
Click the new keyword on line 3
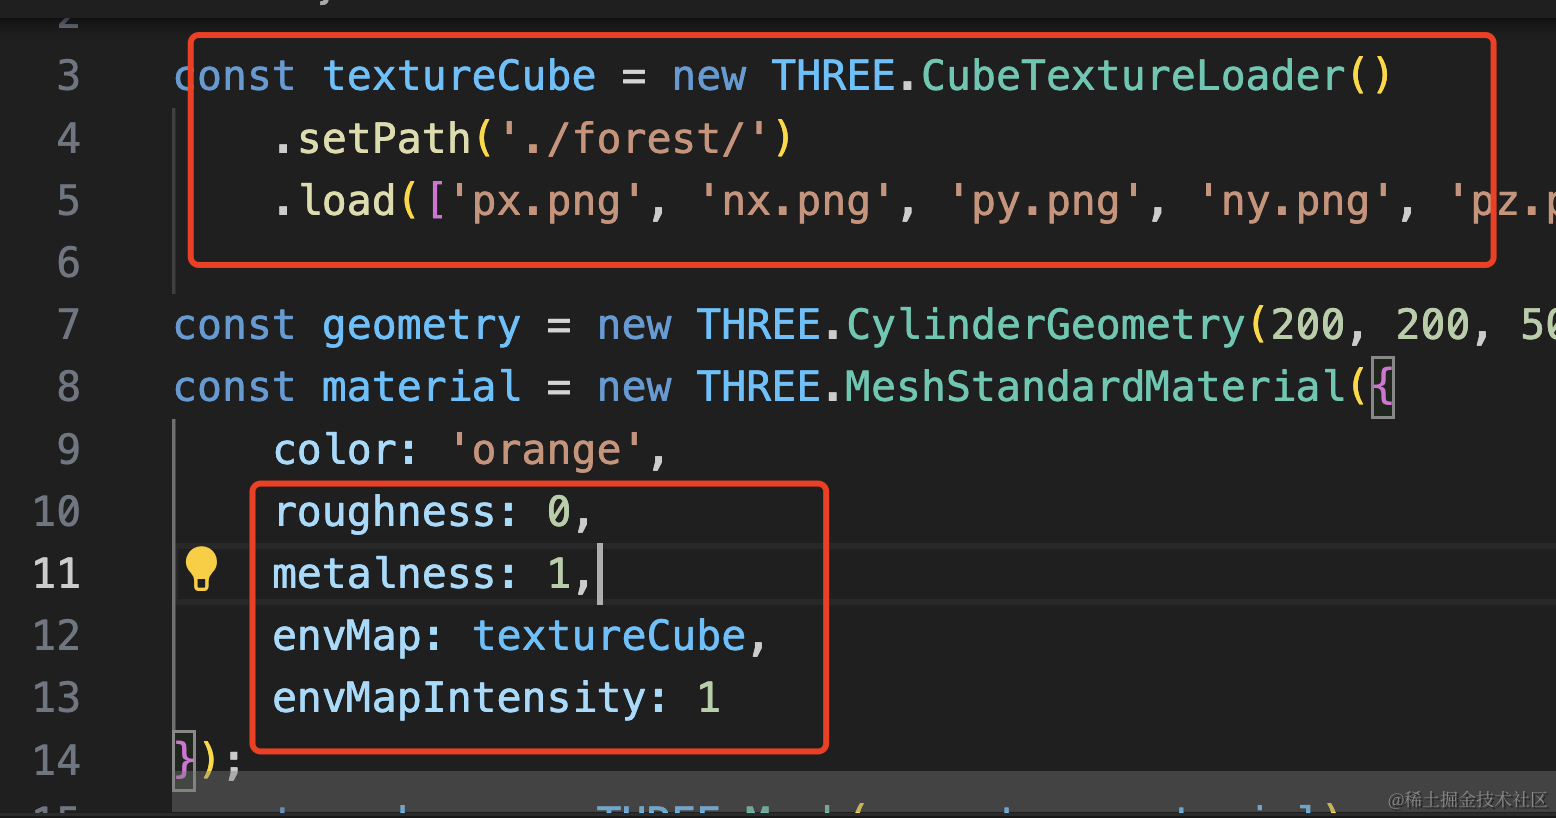tap(709, 76)
